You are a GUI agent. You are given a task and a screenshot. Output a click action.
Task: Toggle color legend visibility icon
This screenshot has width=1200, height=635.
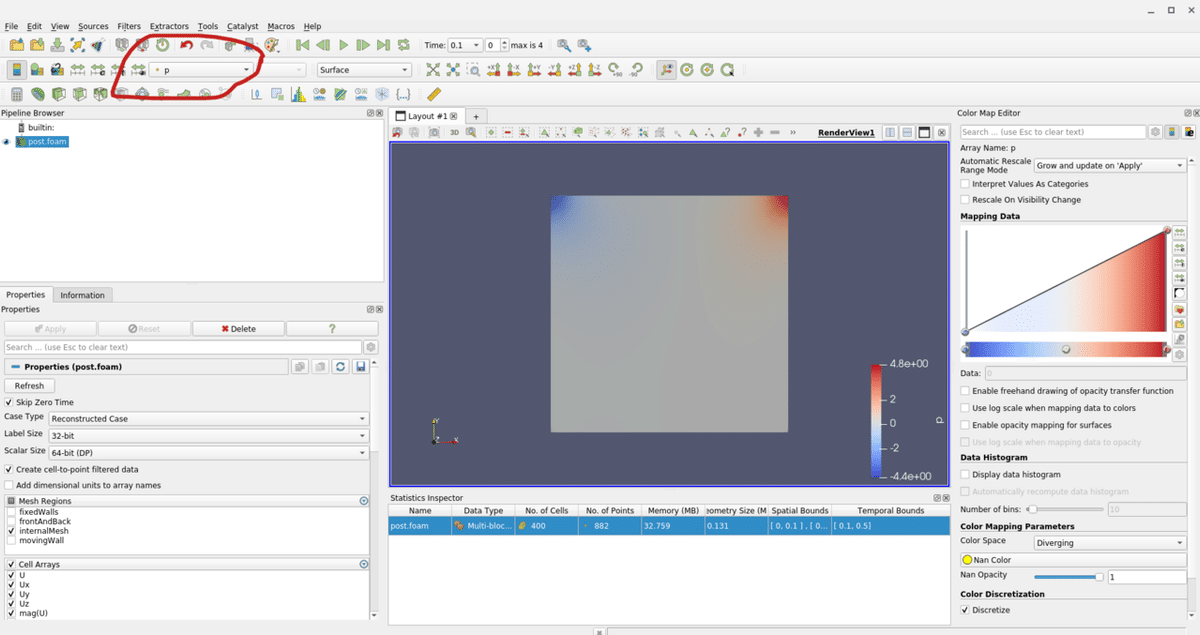click(16, 70)
